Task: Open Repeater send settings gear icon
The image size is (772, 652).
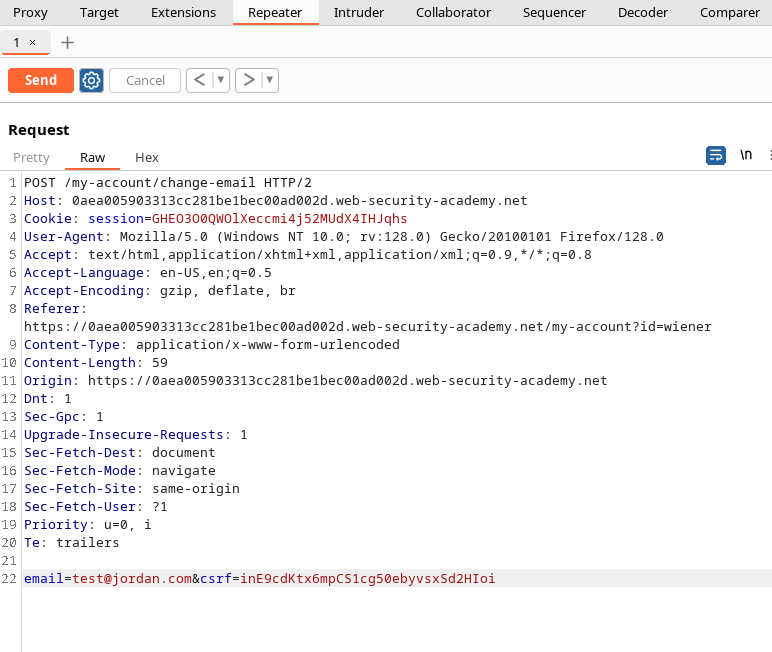Action: [x=92, y=80]
